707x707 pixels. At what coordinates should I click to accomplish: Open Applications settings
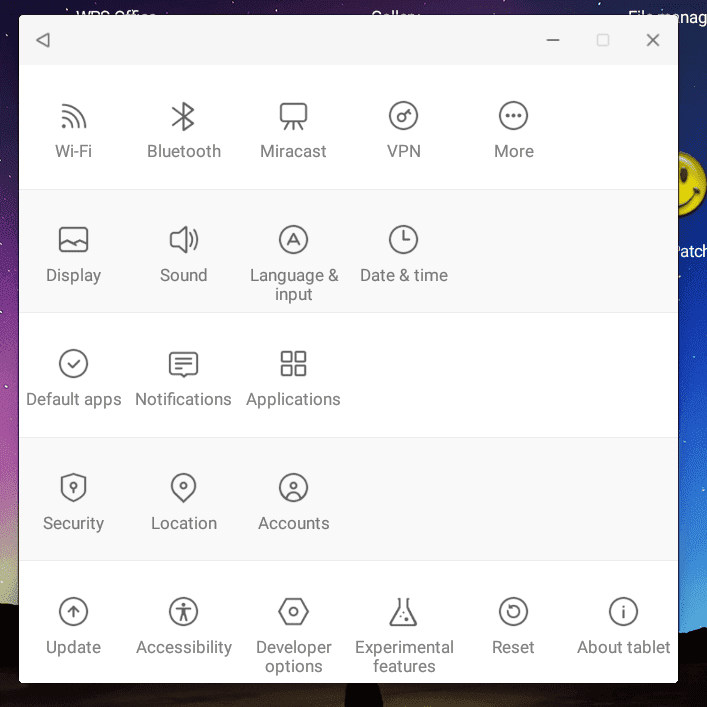click(294, 378)
